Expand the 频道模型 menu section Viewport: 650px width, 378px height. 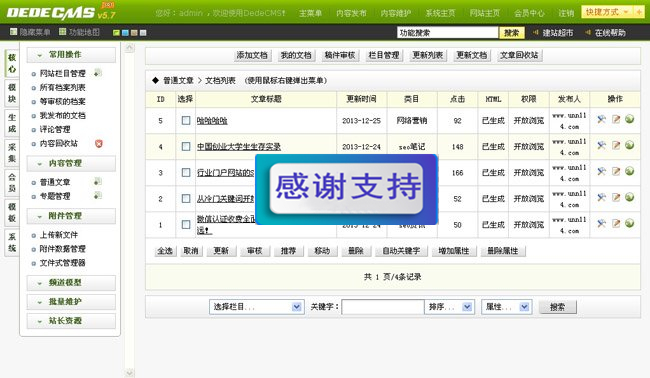pos(71,283)
